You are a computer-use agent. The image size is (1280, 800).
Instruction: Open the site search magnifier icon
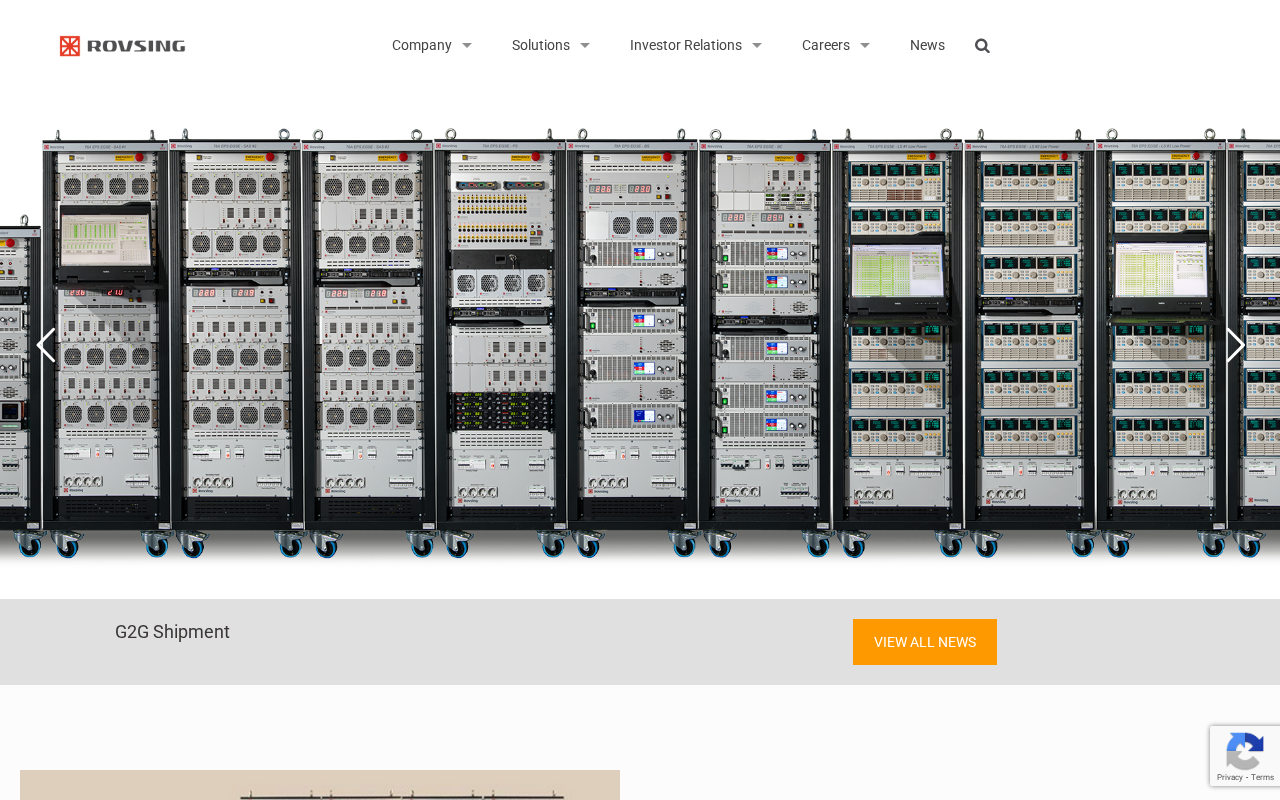point(982,46)
